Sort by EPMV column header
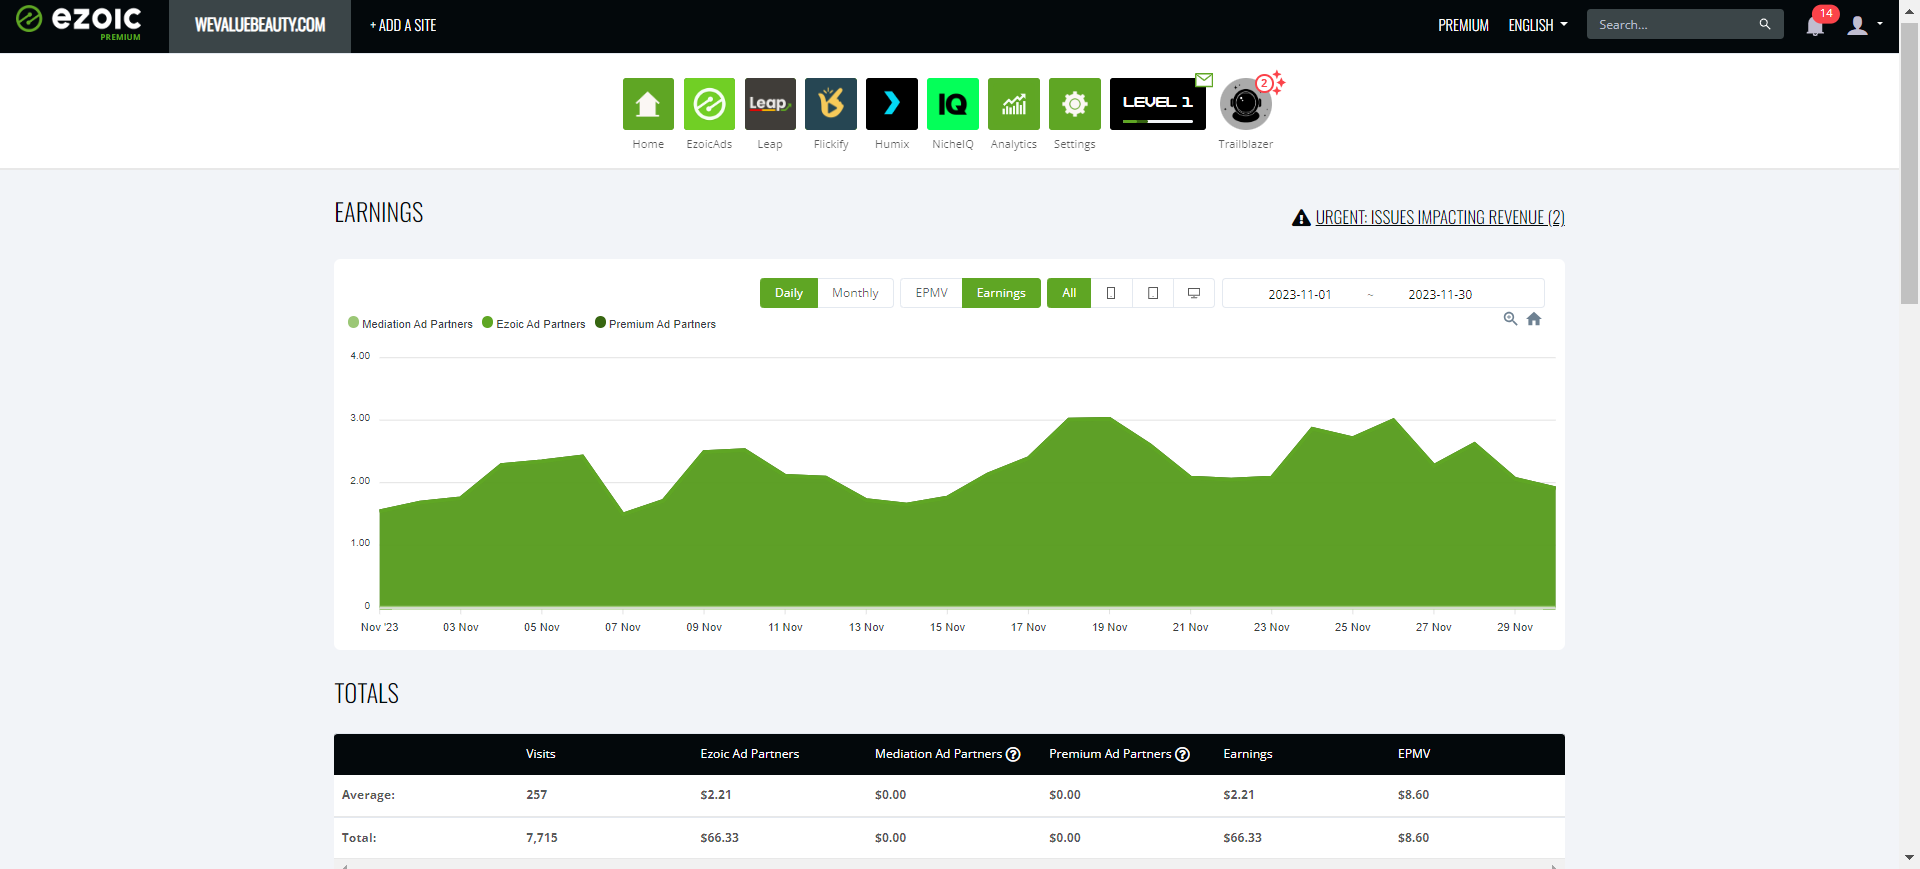This screenshot has width=1920, height=869. tap(1414, 754)
